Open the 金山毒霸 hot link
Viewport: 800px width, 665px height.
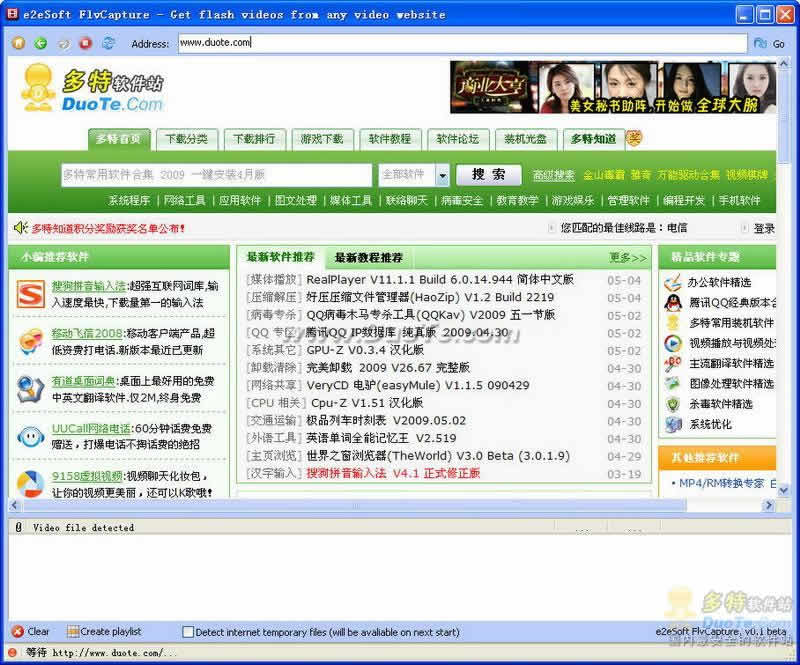point(604,175)
